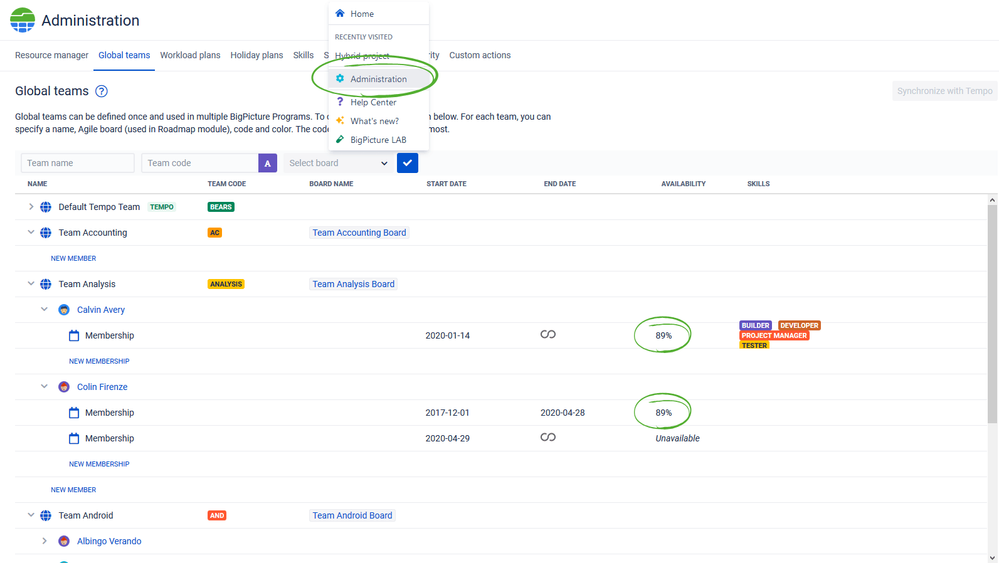The height and width of the screenshot is (563, 999).
Task: Select Help Center menu entry
Action: point(378,102)
